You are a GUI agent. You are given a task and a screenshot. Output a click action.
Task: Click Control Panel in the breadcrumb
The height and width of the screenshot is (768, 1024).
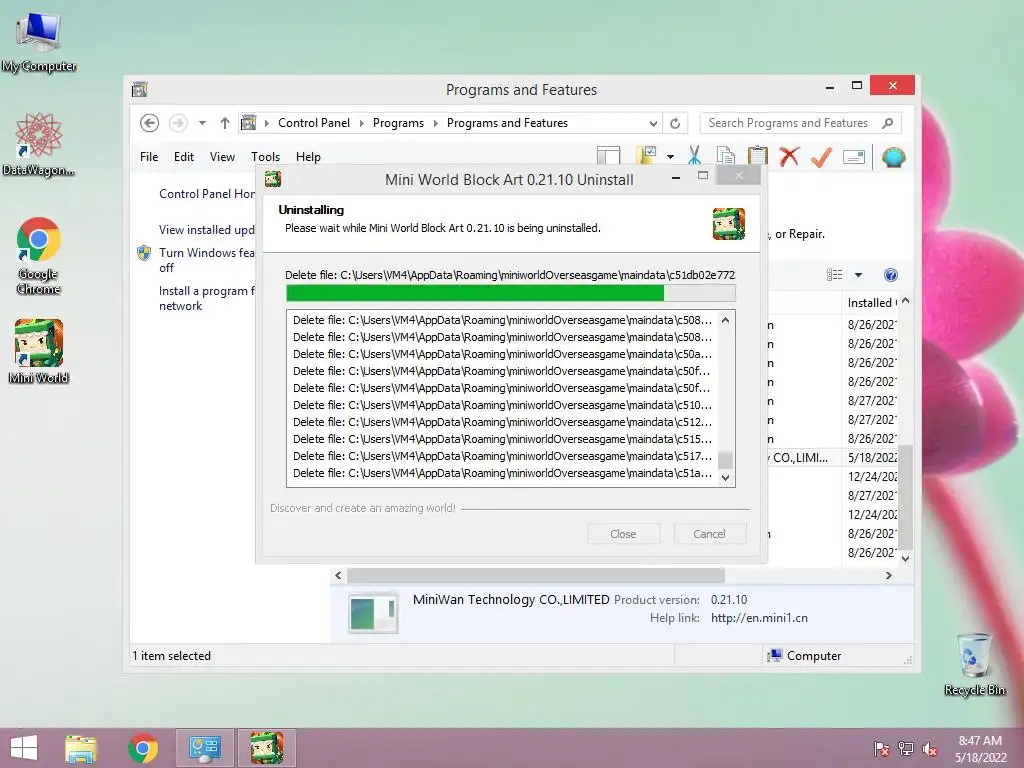point(313,123)
